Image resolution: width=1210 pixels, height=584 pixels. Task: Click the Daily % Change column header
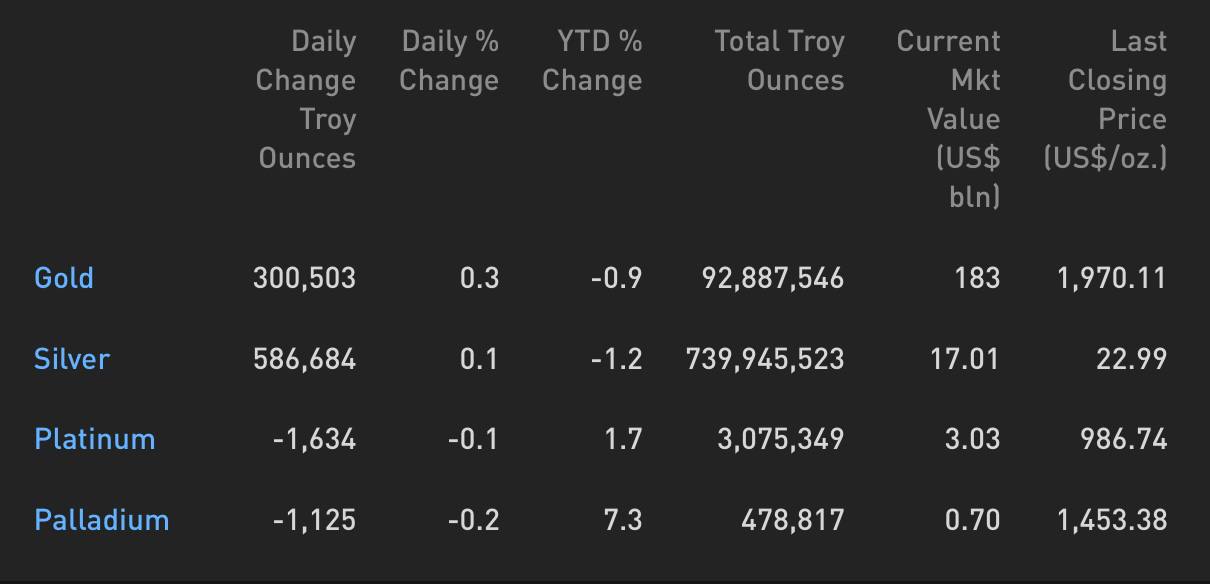[449, 61]
